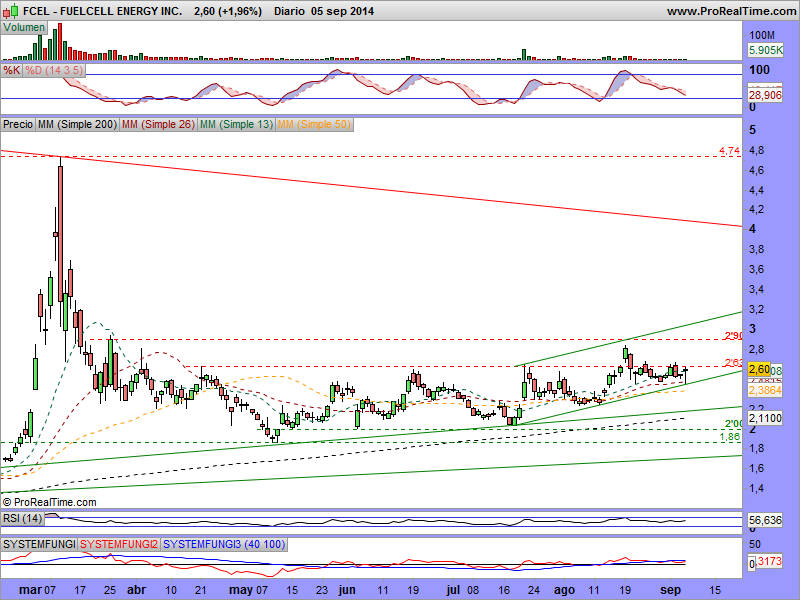
Task: Click the 2'63 resistance level label
Action: (x=734, y=363)
